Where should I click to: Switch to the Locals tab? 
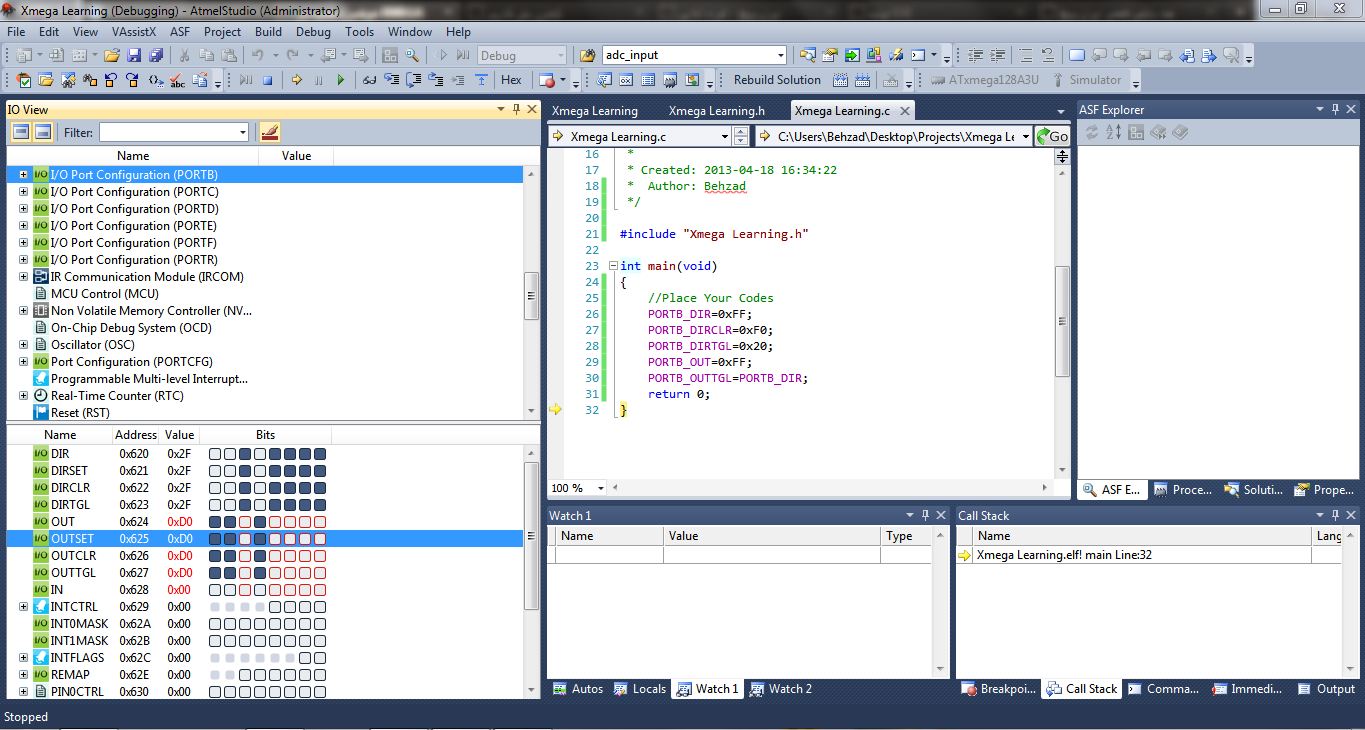(640, 689)
